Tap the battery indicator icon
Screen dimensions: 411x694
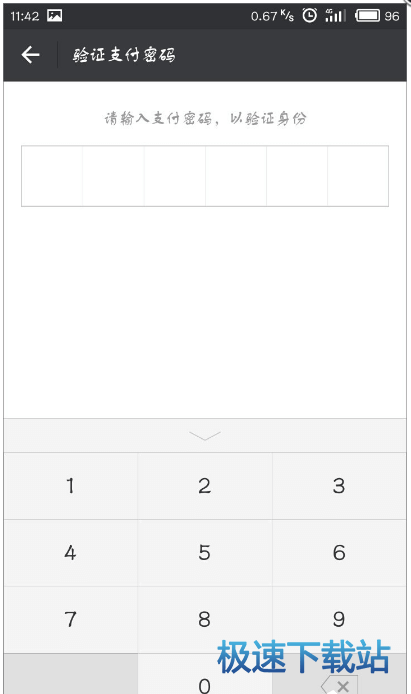[368, 16]
